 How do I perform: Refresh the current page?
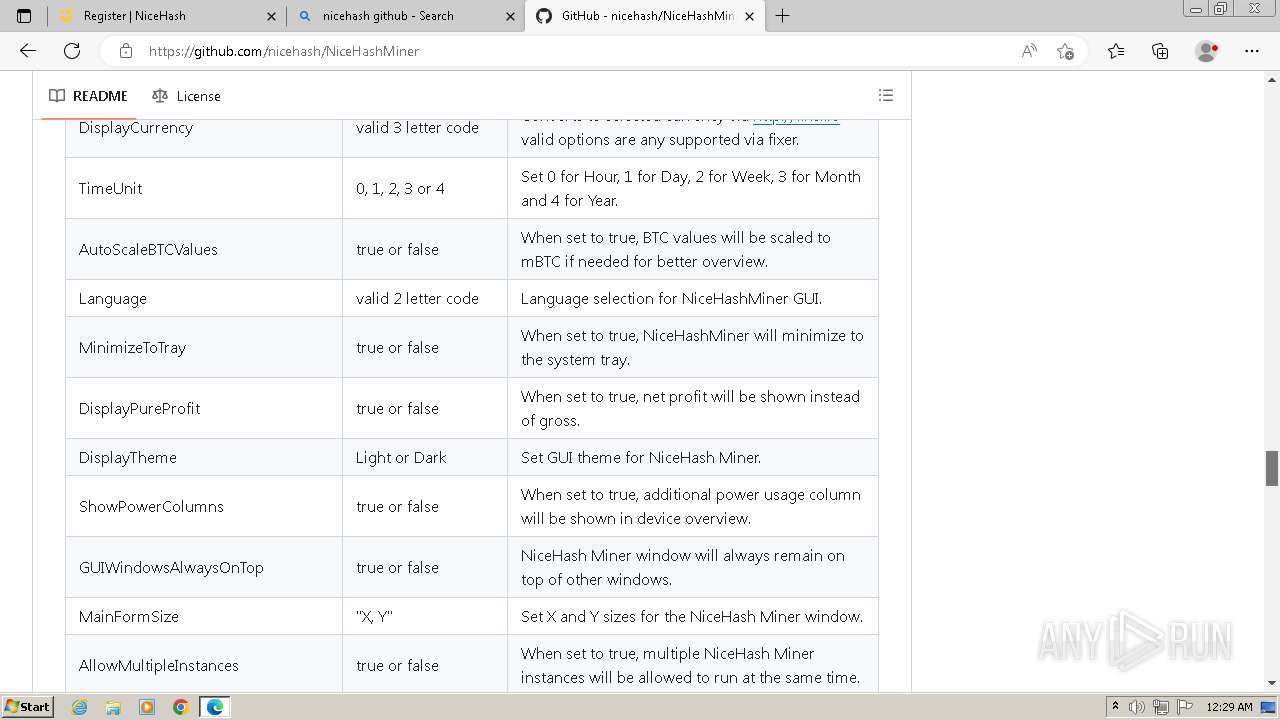72,51
